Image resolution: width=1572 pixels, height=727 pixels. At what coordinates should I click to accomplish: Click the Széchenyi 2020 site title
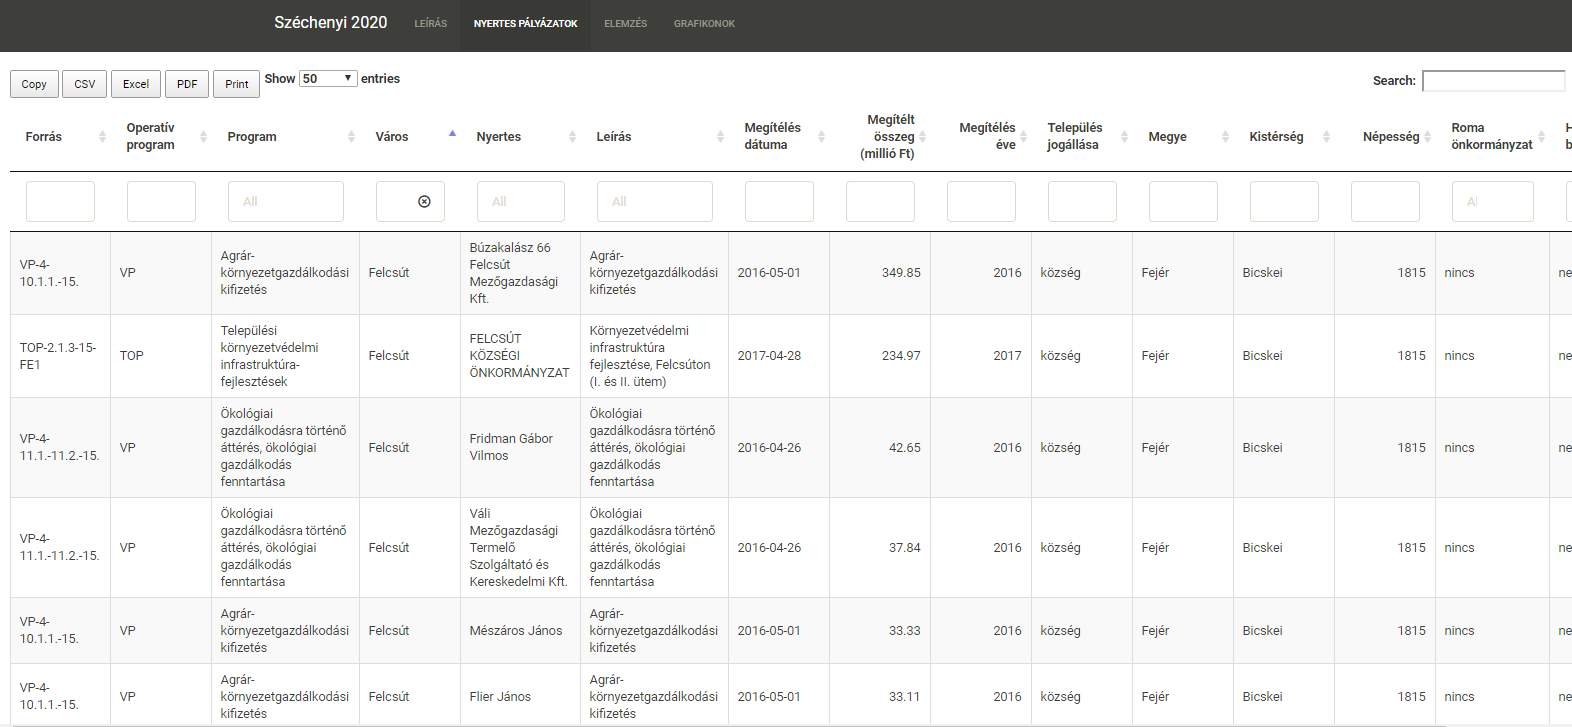point(330,23)
